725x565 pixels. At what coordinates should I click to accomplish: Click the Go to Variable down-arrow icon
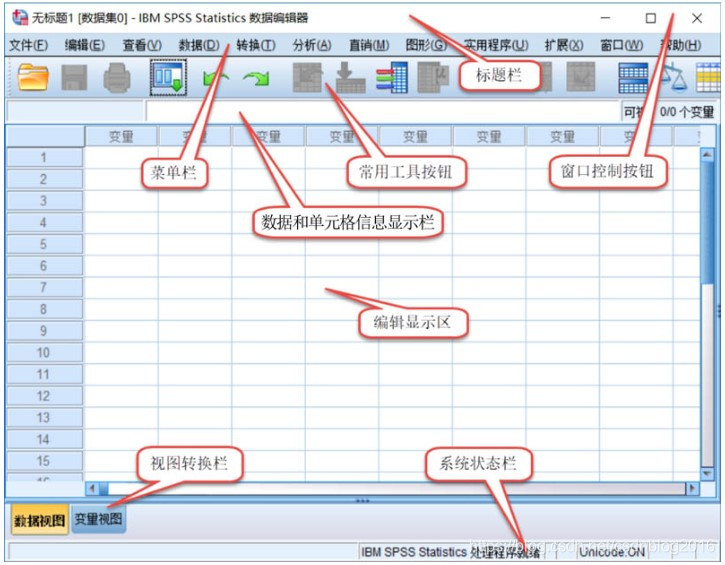(x=350, y=77)
